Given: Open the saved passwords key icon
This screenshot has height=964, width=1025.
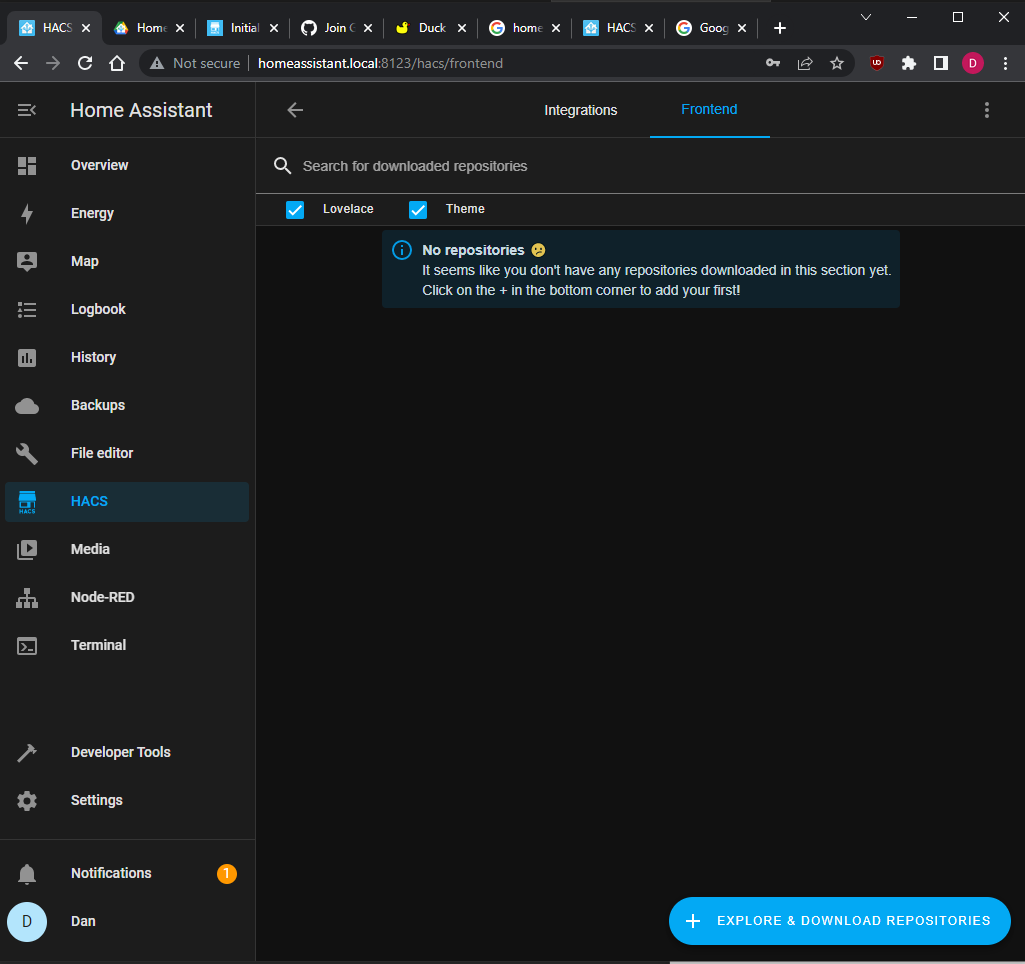Looking at the screenshot, I should tap(773, 63).
